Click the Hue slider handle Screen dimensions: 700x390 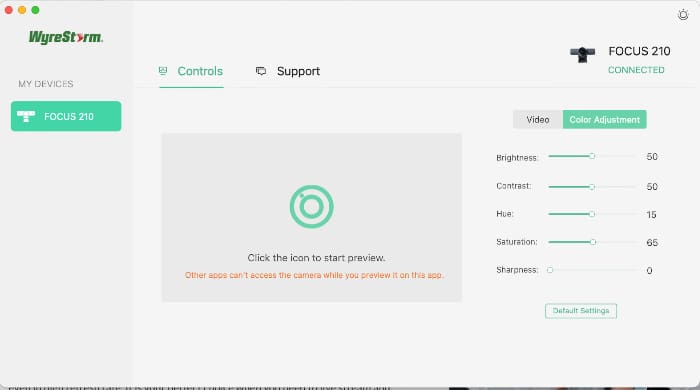click(592, 214)
